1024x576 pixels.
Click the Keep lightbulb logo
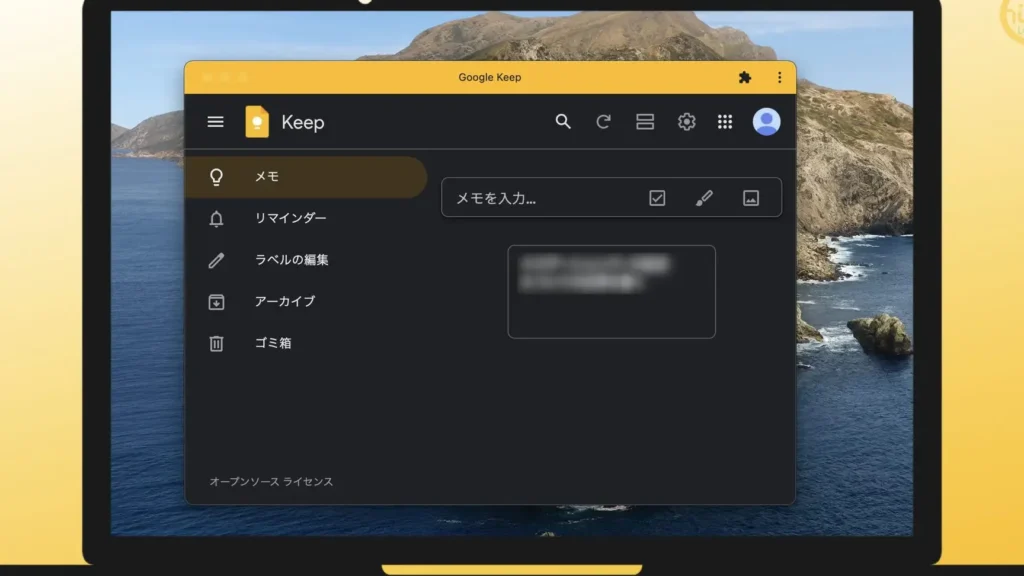pyautogui.click(x=257, y=121)
